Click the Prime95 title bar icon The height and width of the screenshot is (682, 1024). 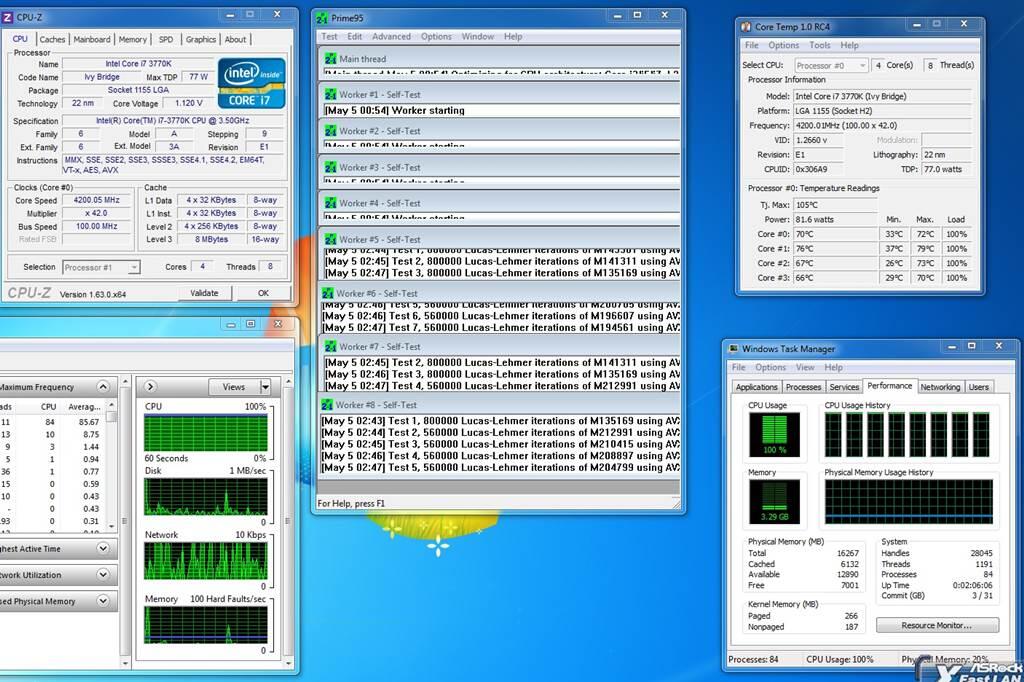(x=322, y=18)
